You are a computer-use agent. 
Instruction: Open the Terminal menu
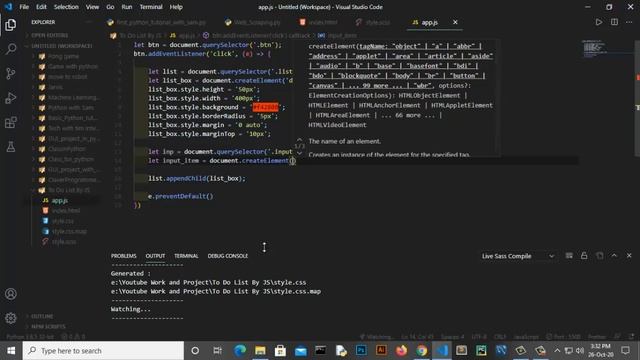(x=151, y=7)
